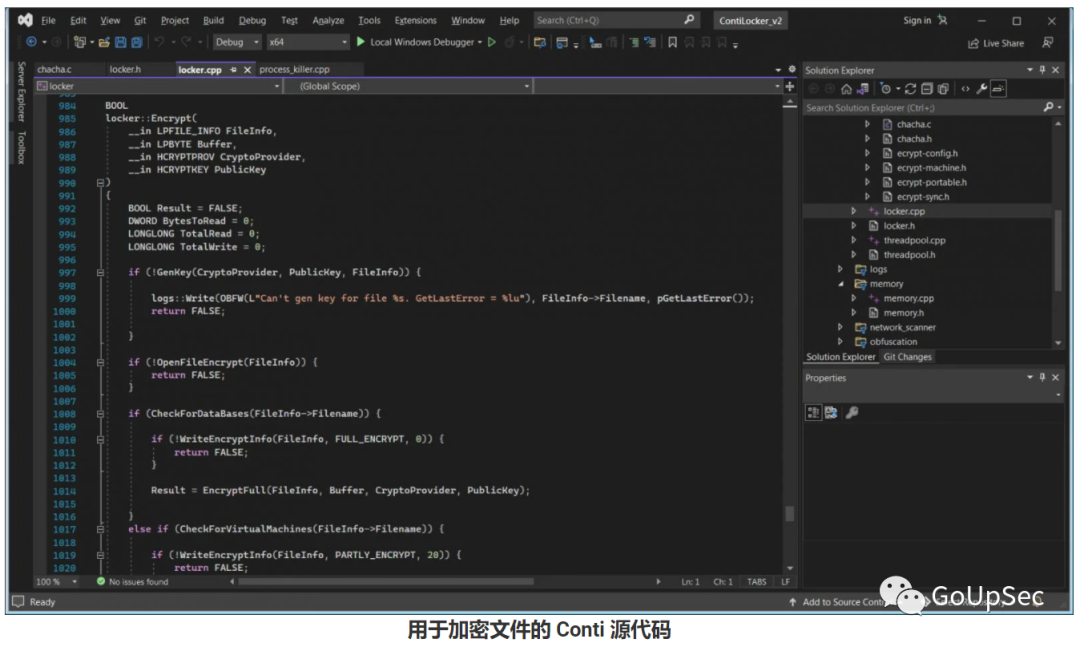Click the Visual Studio logo icon
Image resolution: width=1080 pixels, height=647 pixels.
coord(25,20)
